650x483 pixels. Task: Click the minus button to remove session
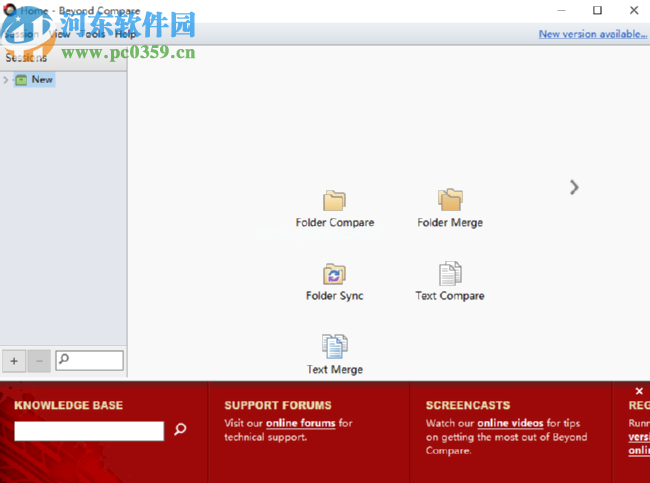click(40, 360)
